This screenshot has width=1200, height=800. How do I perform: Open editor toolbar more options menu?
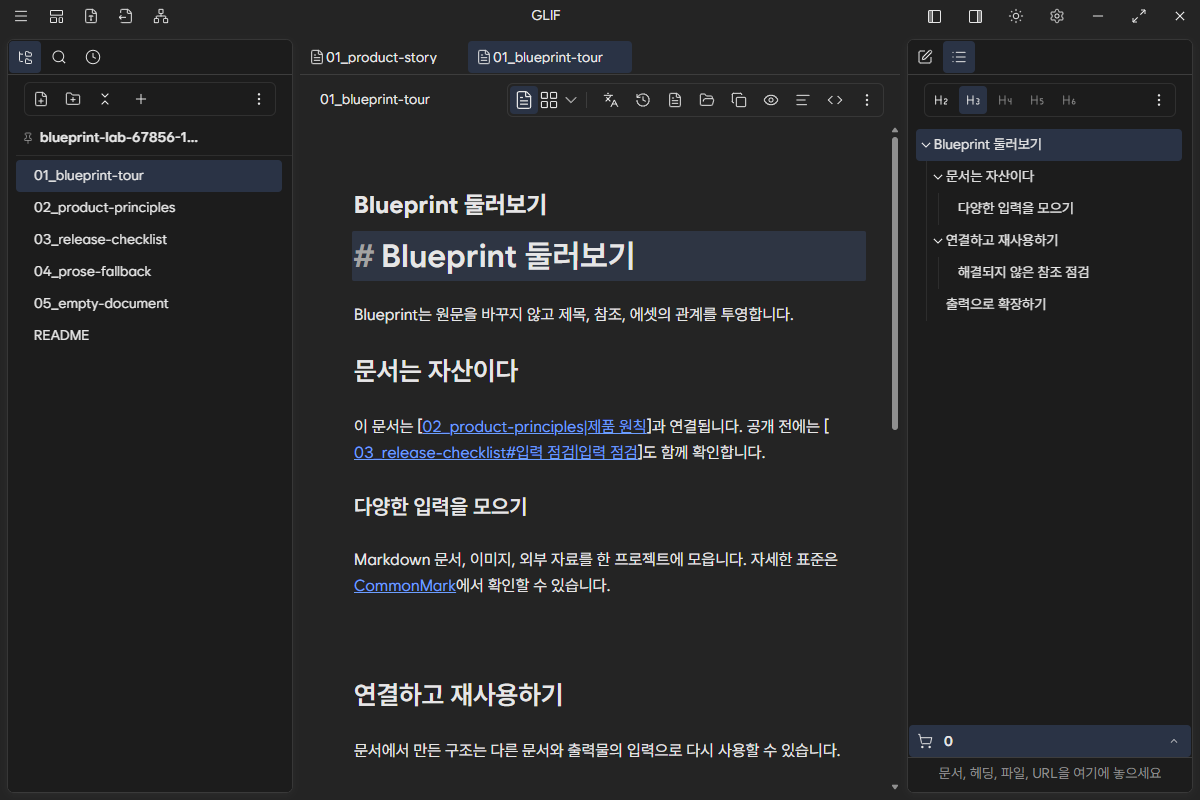click(867, 100)
